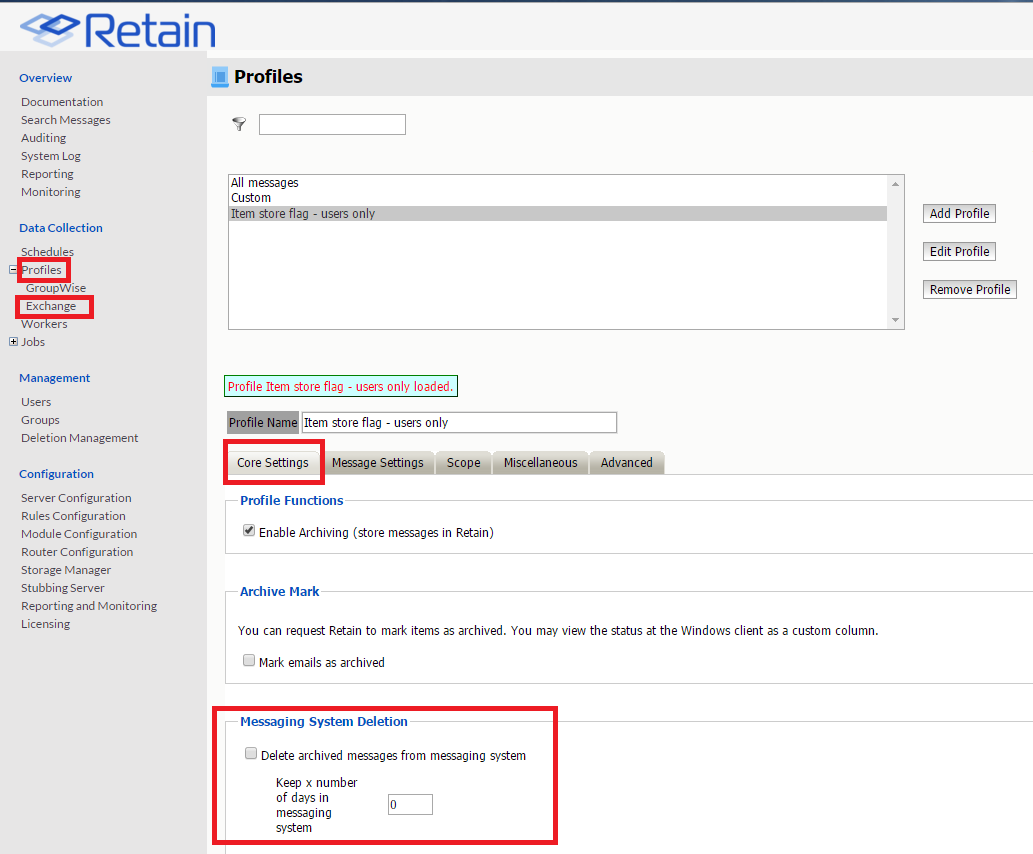Click the Configuration heading
This screenshot has width=1033, height=854.
pos(57,474)
